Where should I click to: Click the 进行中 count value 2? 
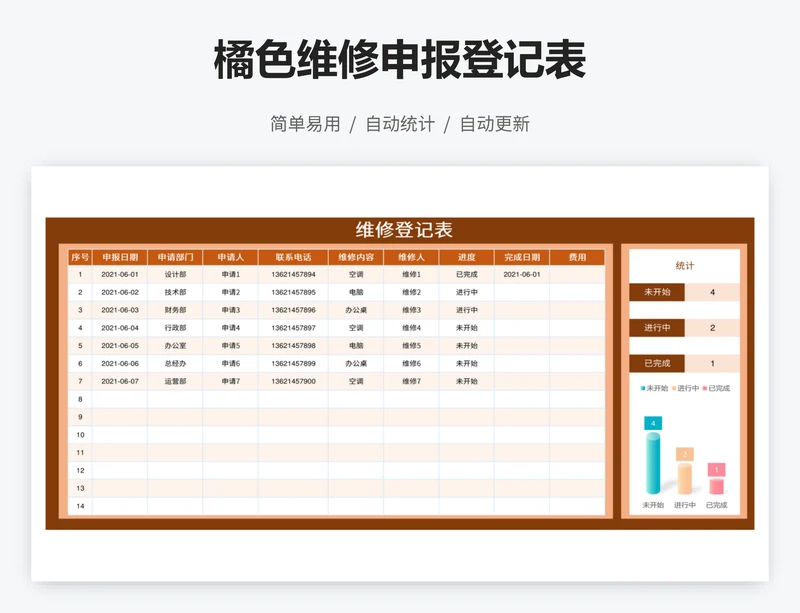tap(712, 328)
